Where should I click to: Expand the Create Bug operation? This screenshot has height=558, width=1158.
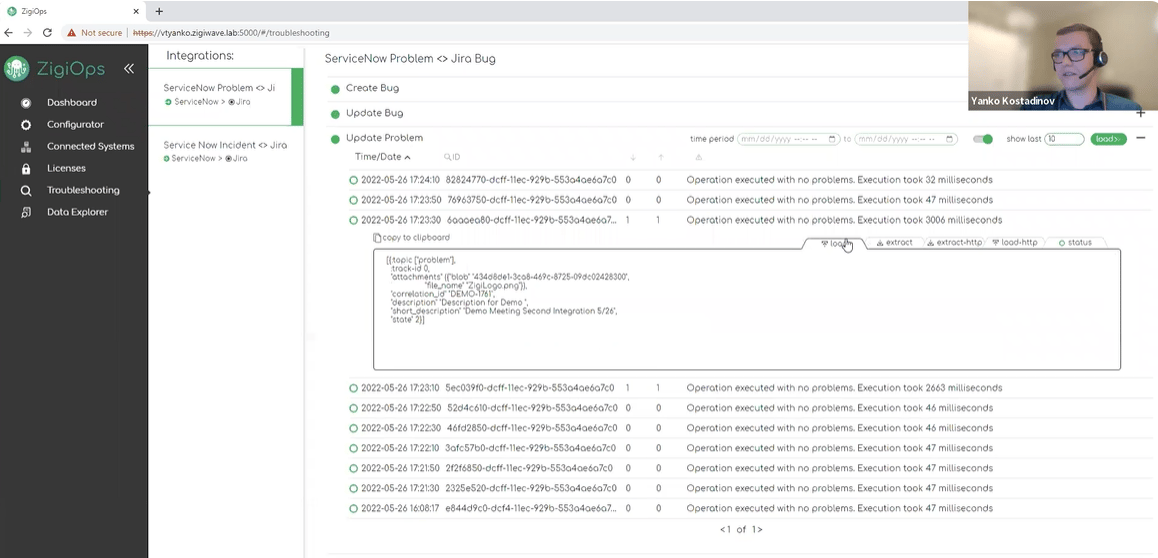tap(372, 88)
